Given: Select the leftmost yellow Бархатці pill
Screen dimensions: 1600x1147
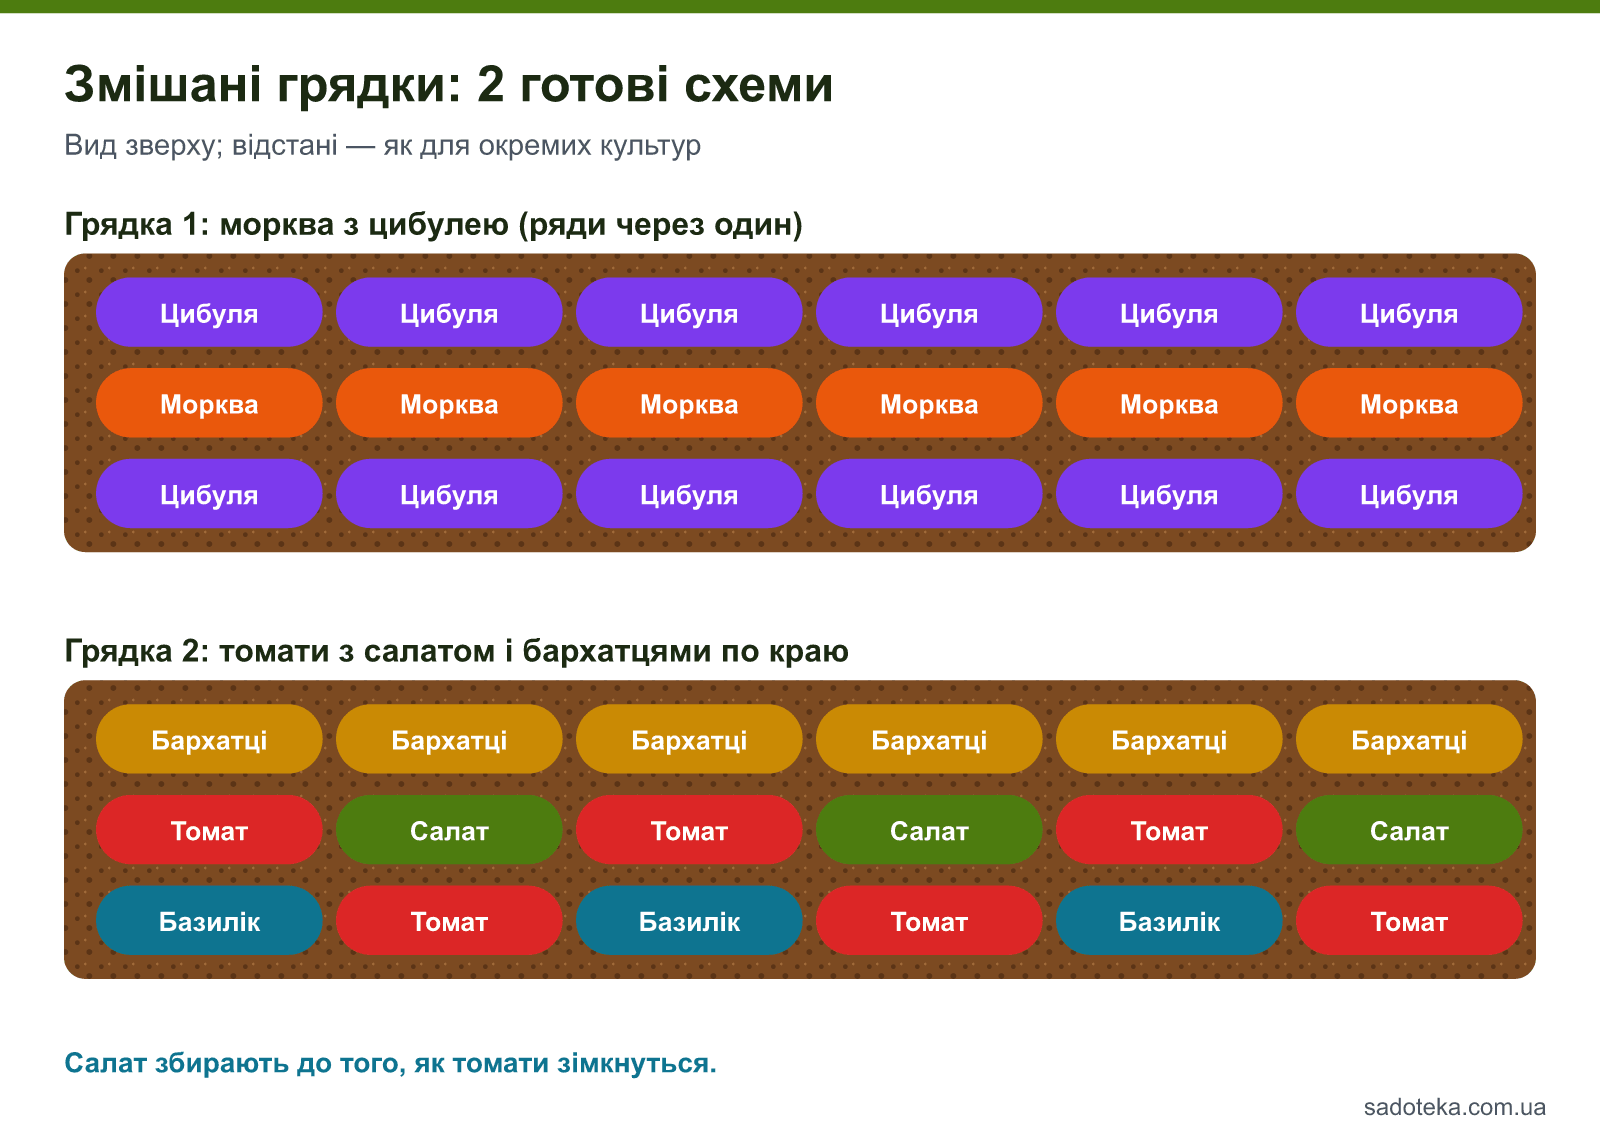Looking at the screenshot, I should (x=209, y=740).
